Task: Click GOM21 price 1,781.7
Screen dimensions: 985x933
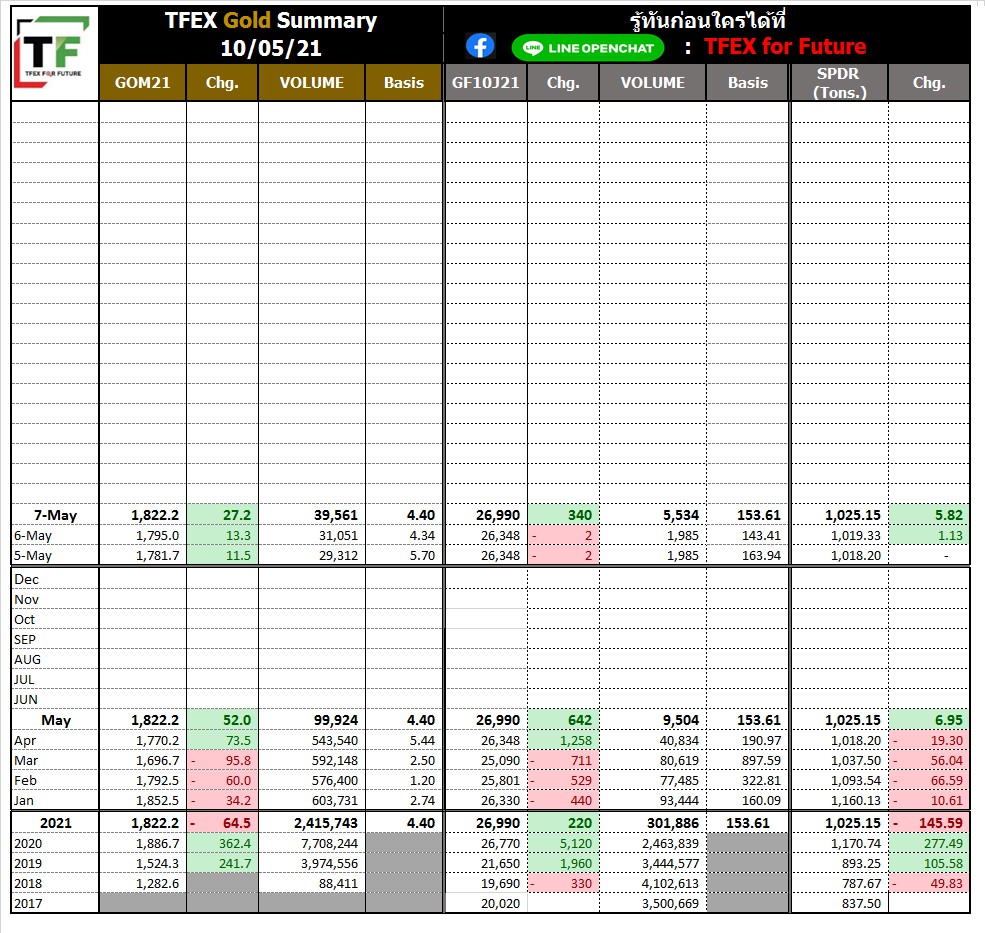Action: [x=157, y=556]
